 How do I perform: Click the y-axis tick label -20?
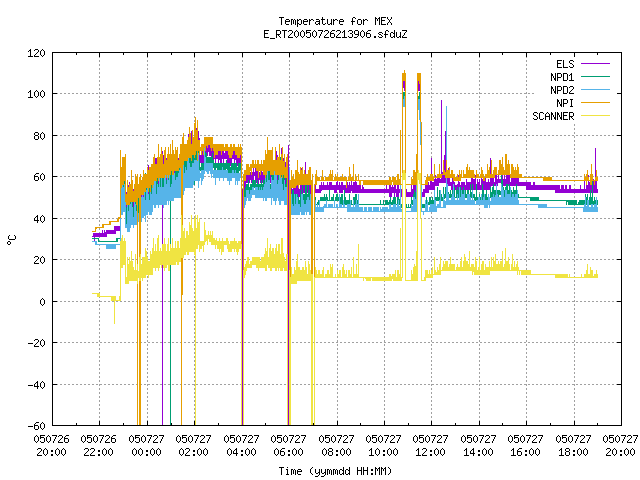(x=37, y=343)
